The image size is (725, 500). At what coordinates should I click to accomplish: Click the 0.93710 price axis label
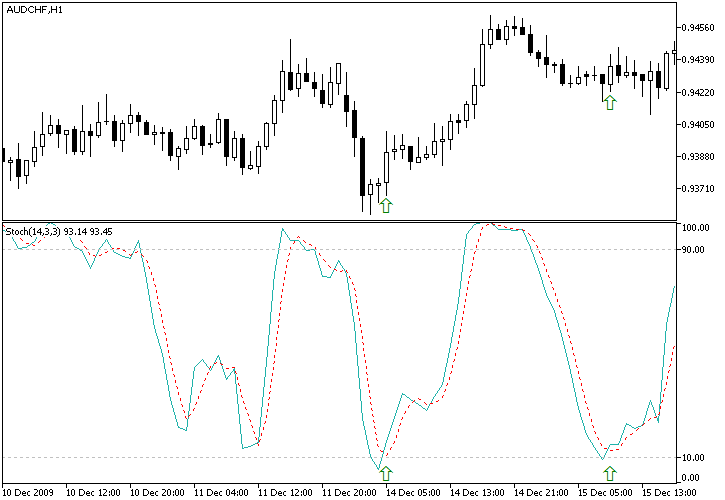tap(698, 189)
